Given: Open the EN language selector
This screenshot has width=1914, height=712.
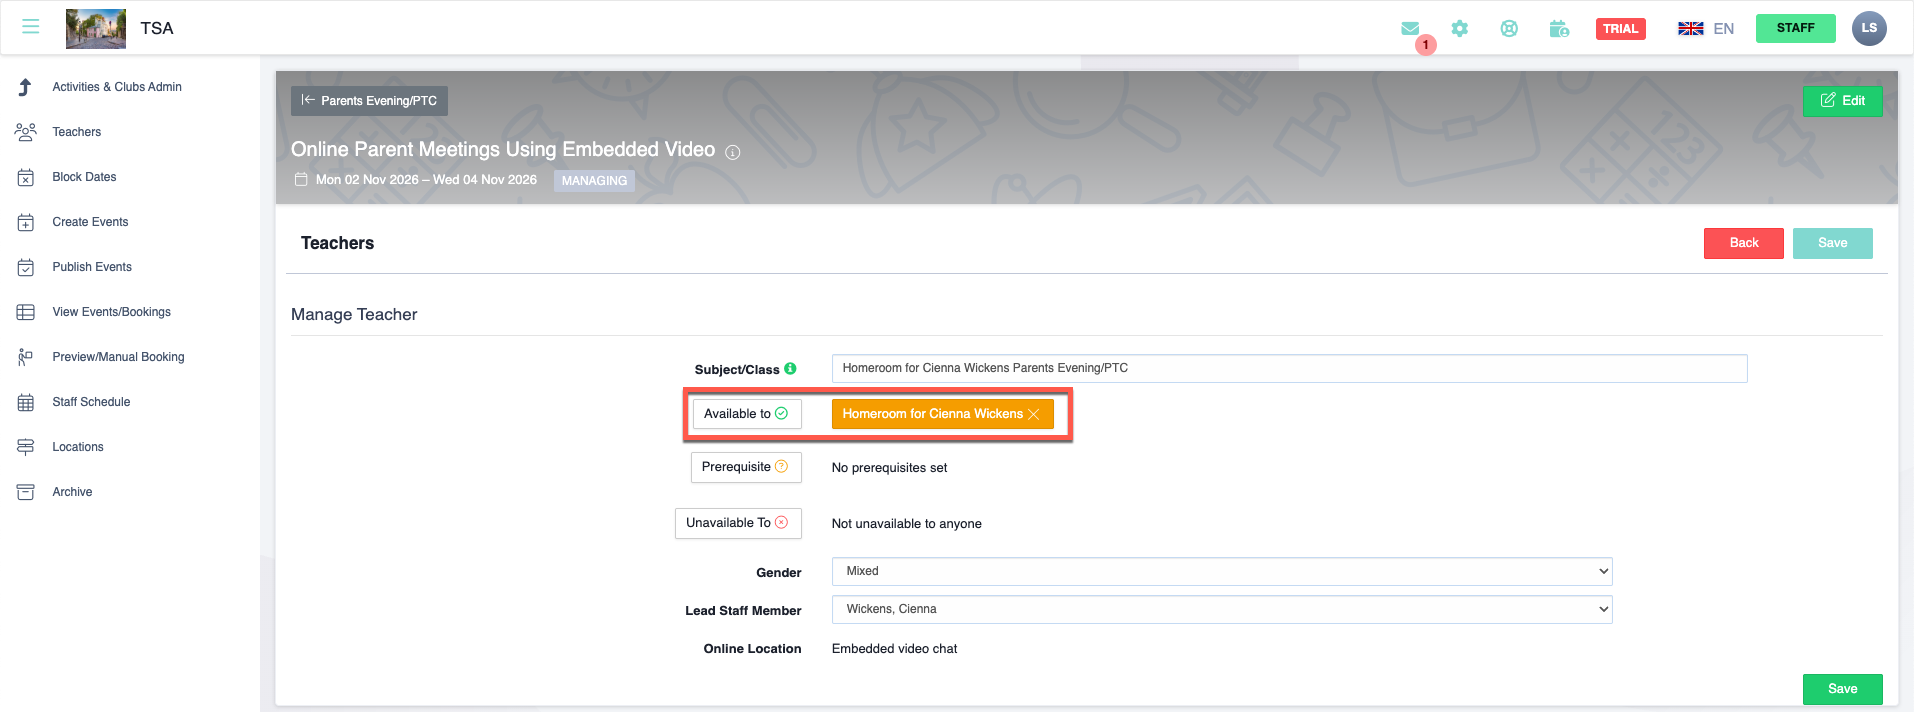Looking at the screenshot, I should point(1706,29).
